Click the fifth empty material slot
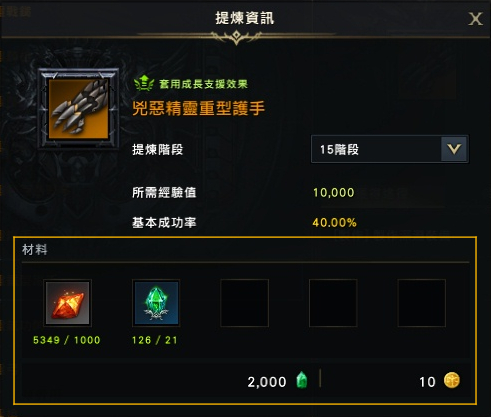Image resolution: width=491 pixels, height=417 pixels. coord(422,303)
